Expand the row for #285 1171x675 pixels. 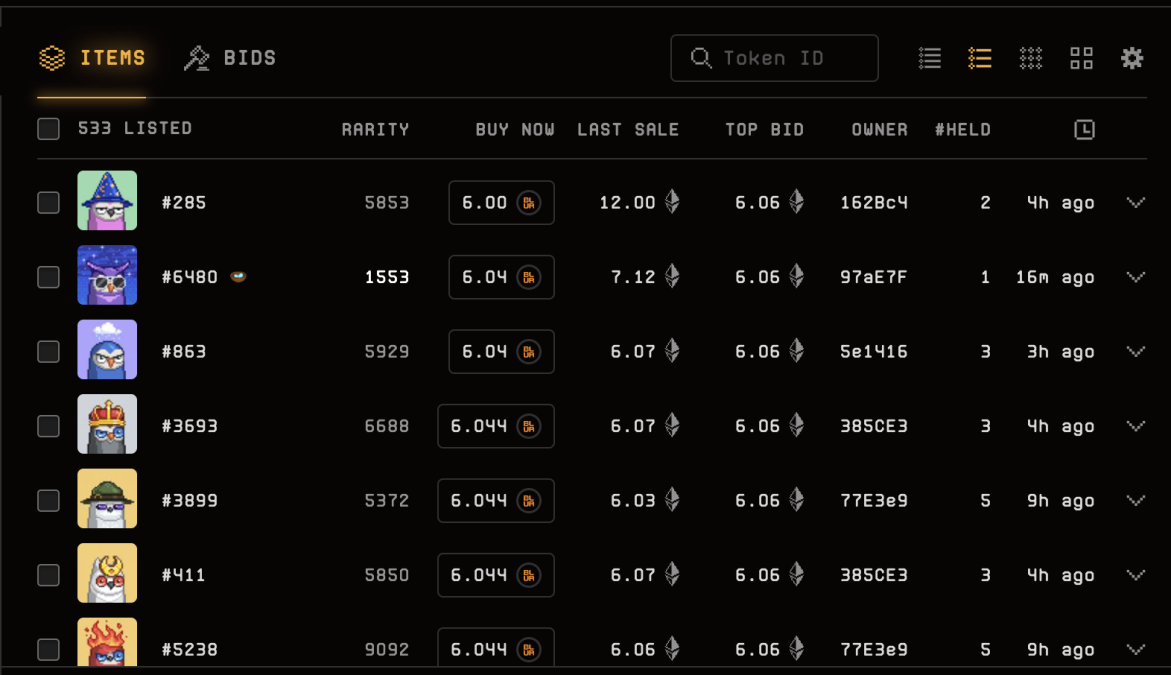click(x=1136, y=202)
